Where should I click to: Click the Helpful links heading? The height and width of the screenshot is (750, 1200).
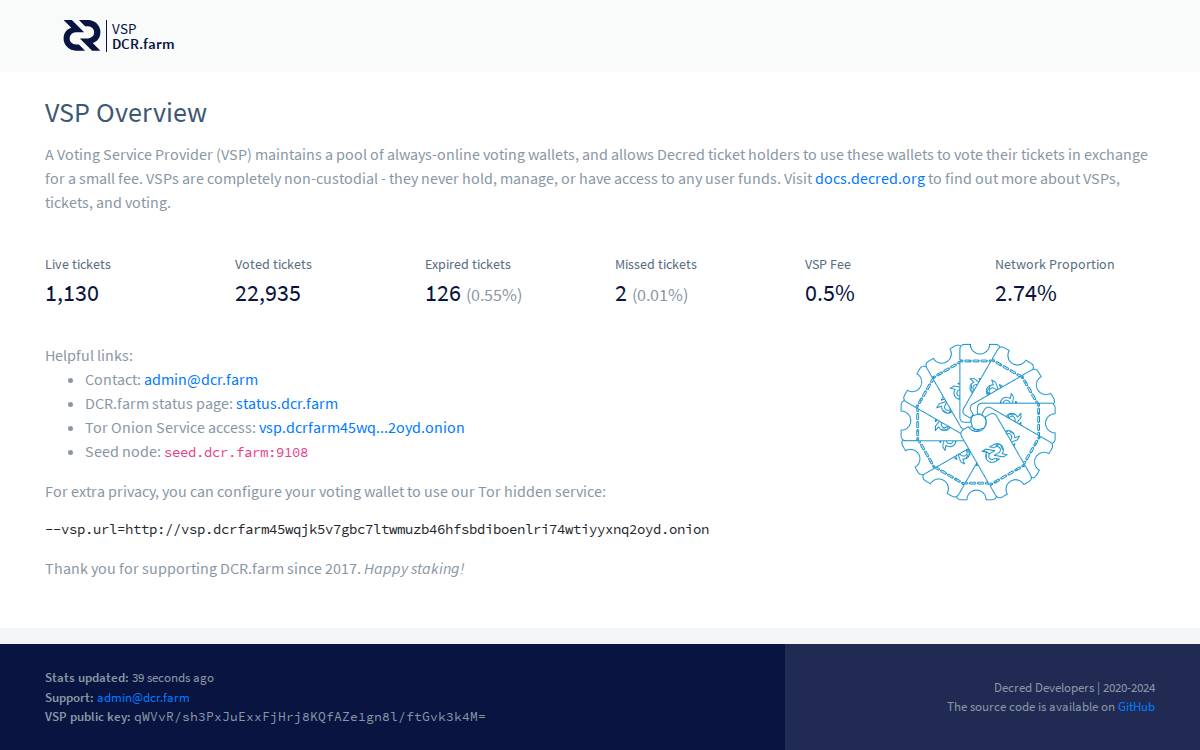(89, 356)
